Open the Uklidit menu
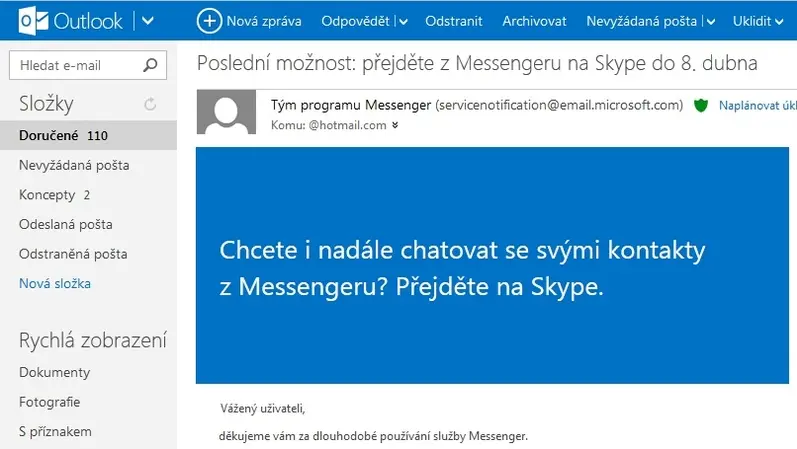 [757, 21]
